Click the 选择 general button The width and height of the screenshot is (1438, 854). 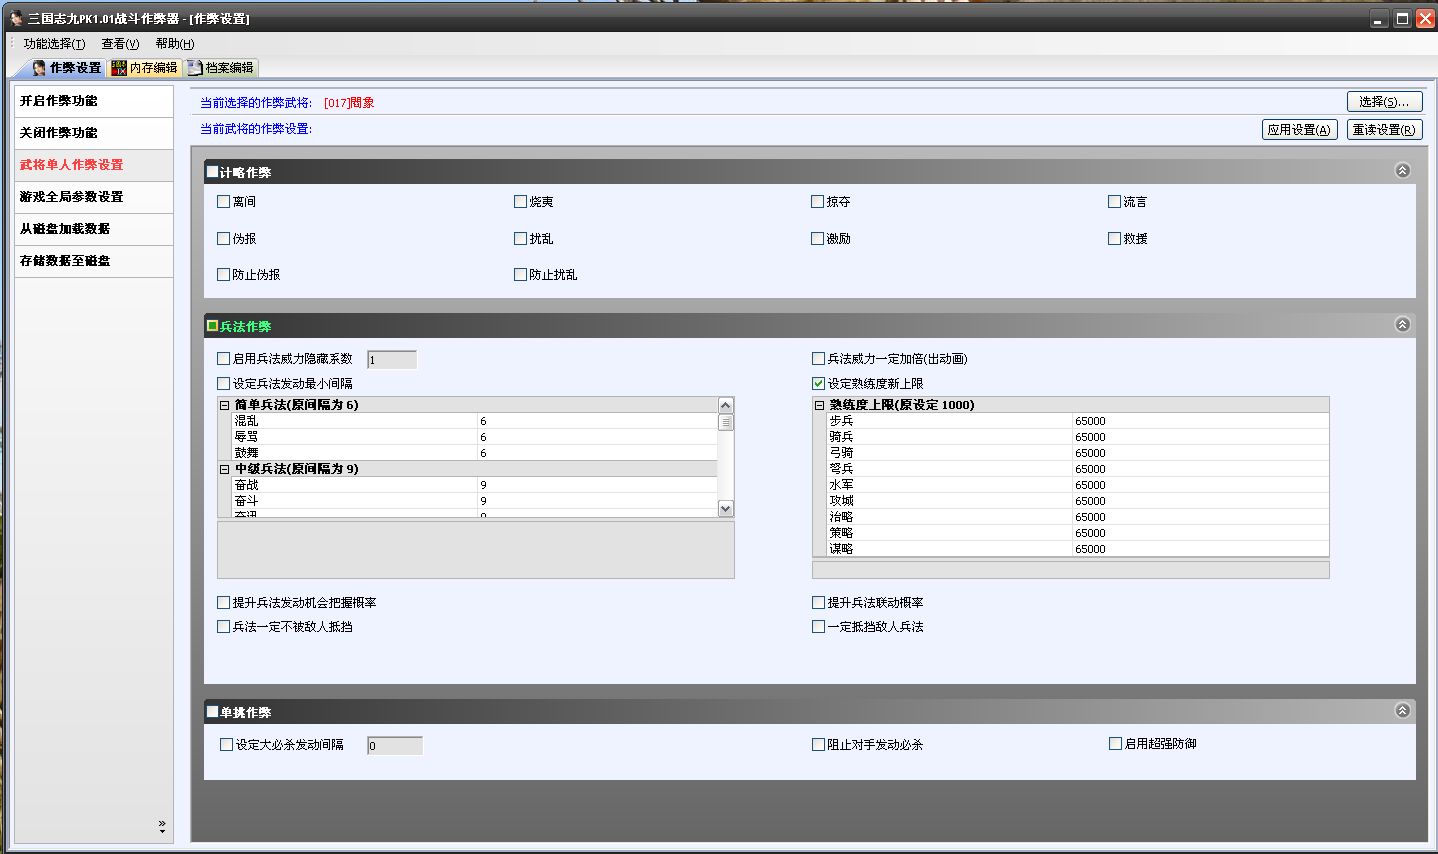[1384, 102]
